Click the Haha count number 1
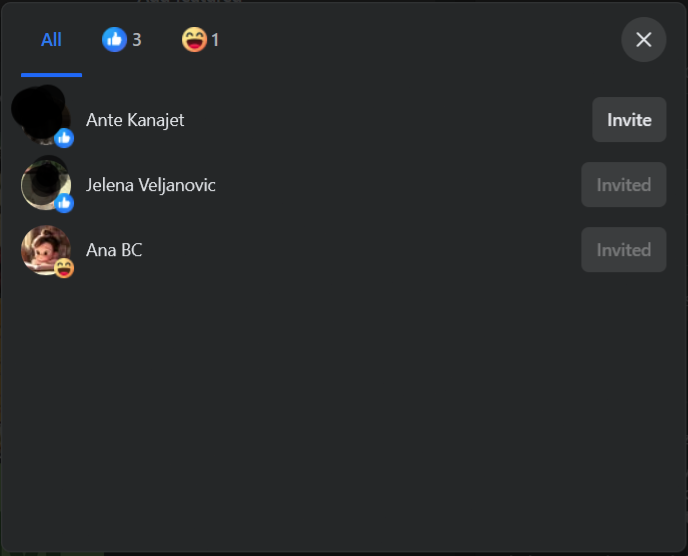 (215, 40)
